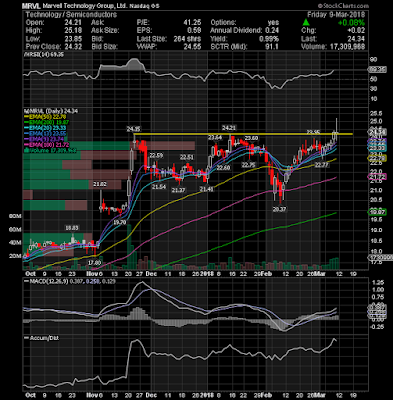The height and width of the screenshot is (400, 393).
Task: Click the 24.21 price annotation
Action: pyautogui.click(x=229, y=128)
